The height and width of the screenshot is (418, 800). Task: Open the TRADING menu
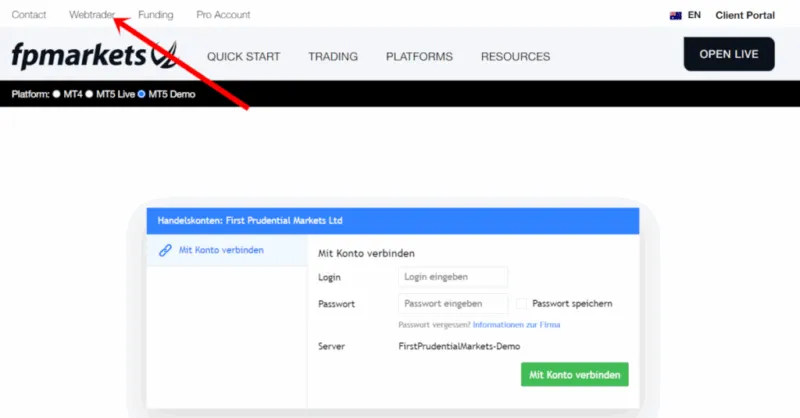pyautogui.click(x=333, y=57)
